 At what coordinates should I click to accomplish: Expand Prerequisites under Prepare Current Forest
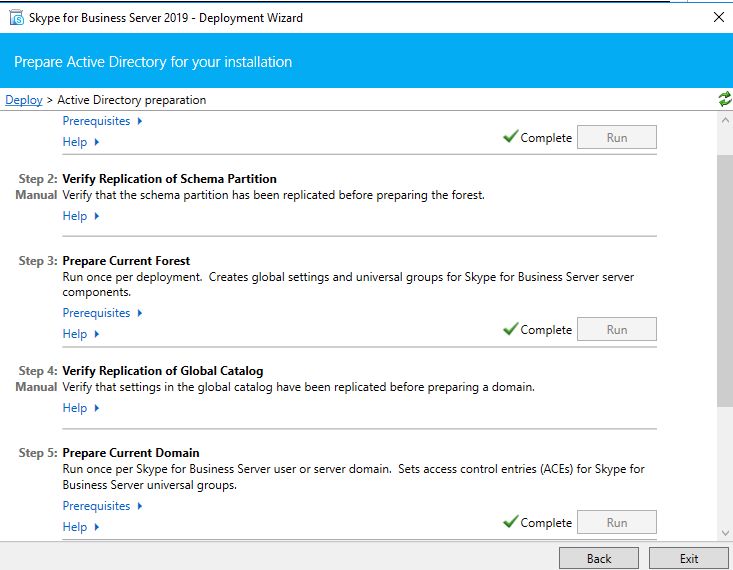pos(102,312)
